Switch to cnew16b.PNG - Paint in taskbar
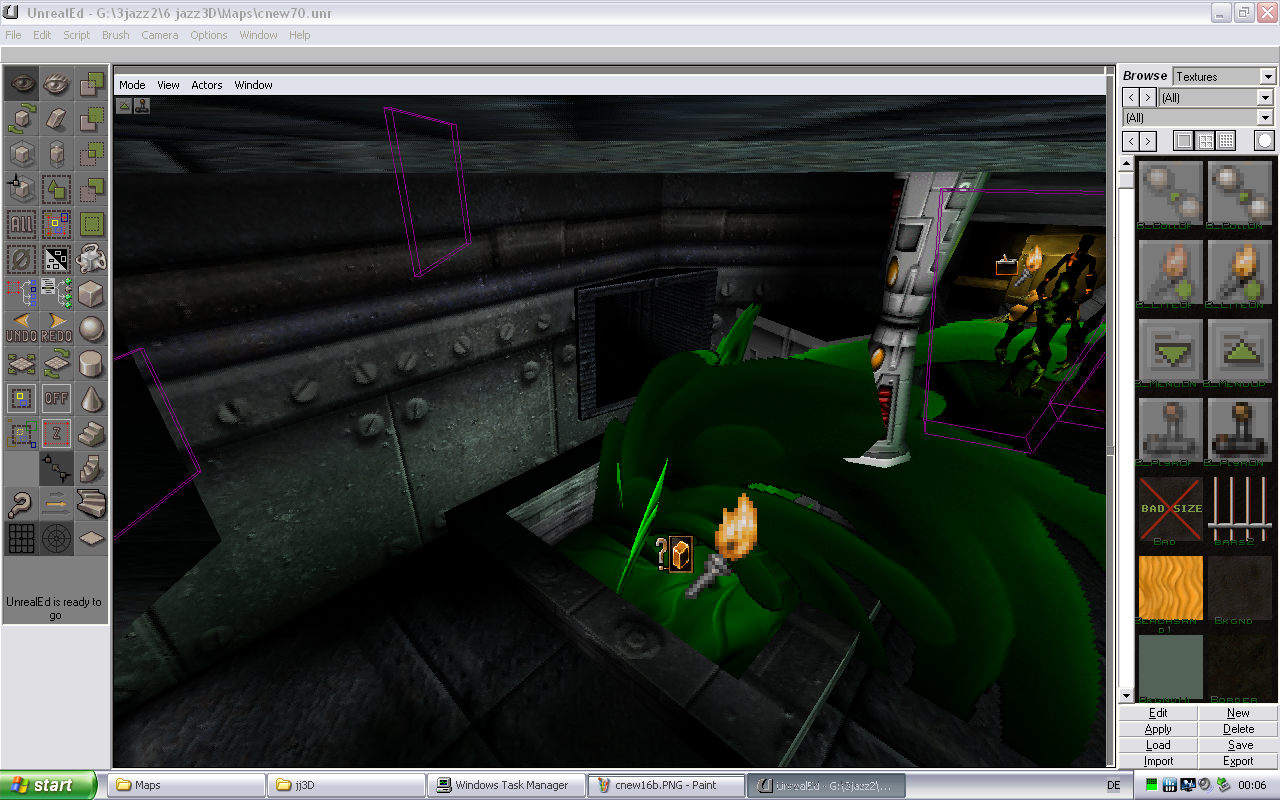The height and width of the screenshot is (802, 1280). [x=666, y=785]
